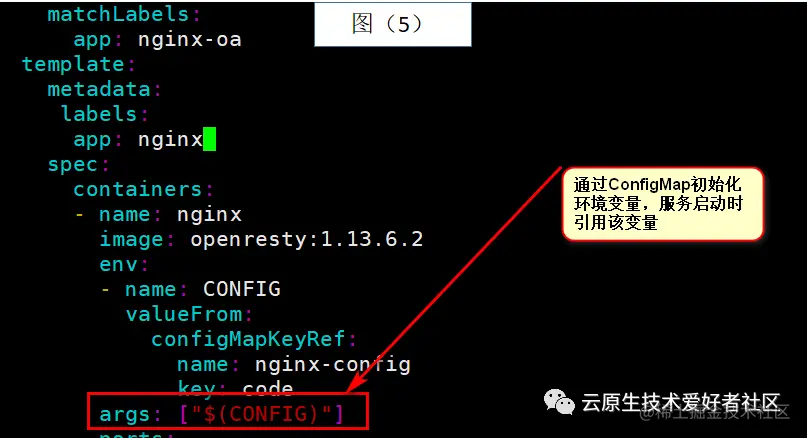This screenshot has width=807, height=438.
Task: Click the nginx-oa app value
Action: (190, 40)
